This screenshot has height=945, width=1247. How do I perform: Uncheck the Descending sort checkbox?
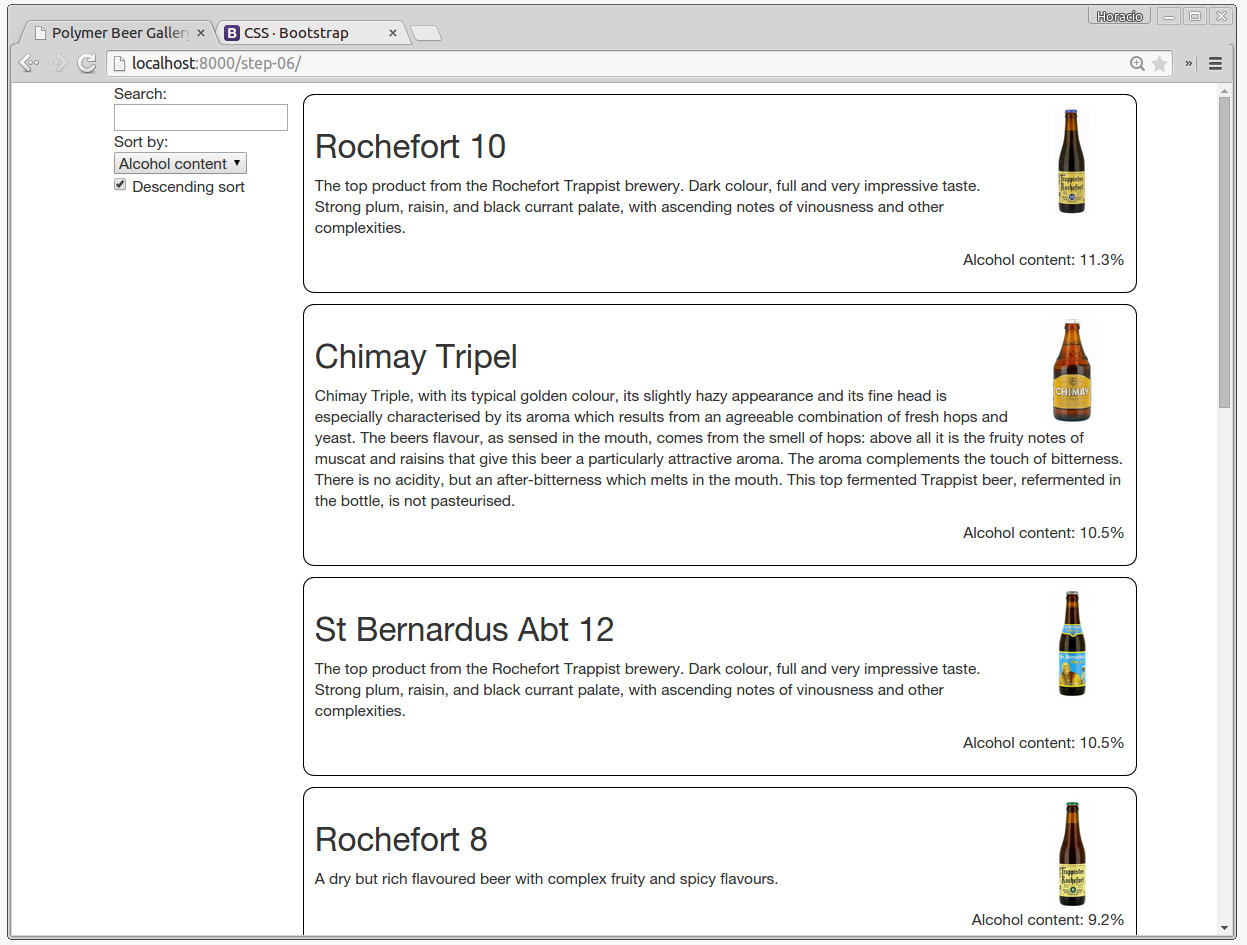click(120, 185)
